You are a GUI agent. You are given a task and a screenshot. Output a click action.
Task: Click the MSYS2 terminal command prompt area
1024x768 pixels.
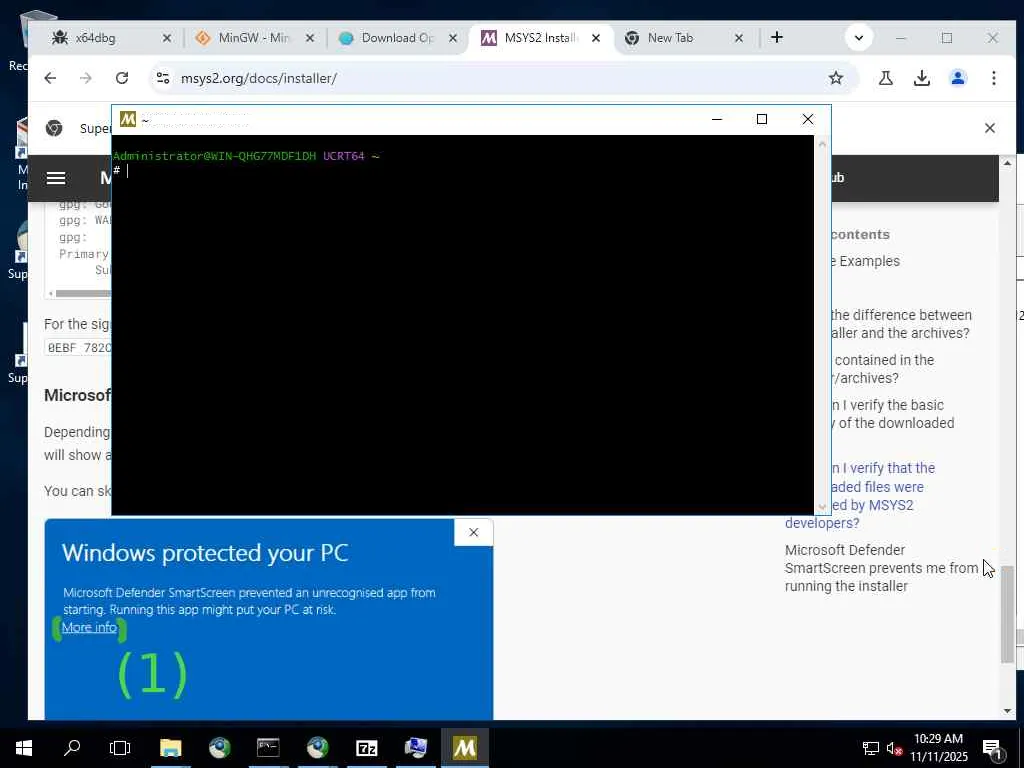click(462, 325)
